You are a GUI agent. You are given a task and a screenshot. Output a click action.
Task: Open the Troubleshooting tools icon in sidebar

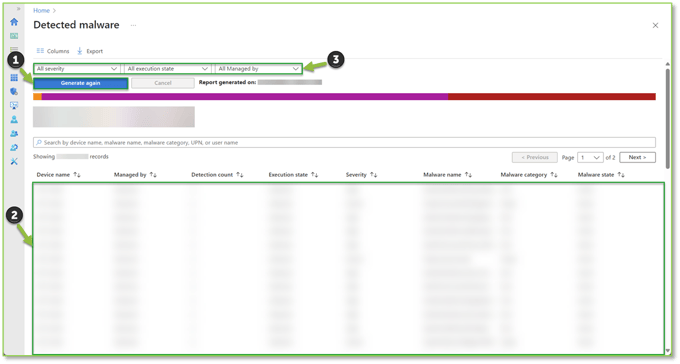(14, 161)
